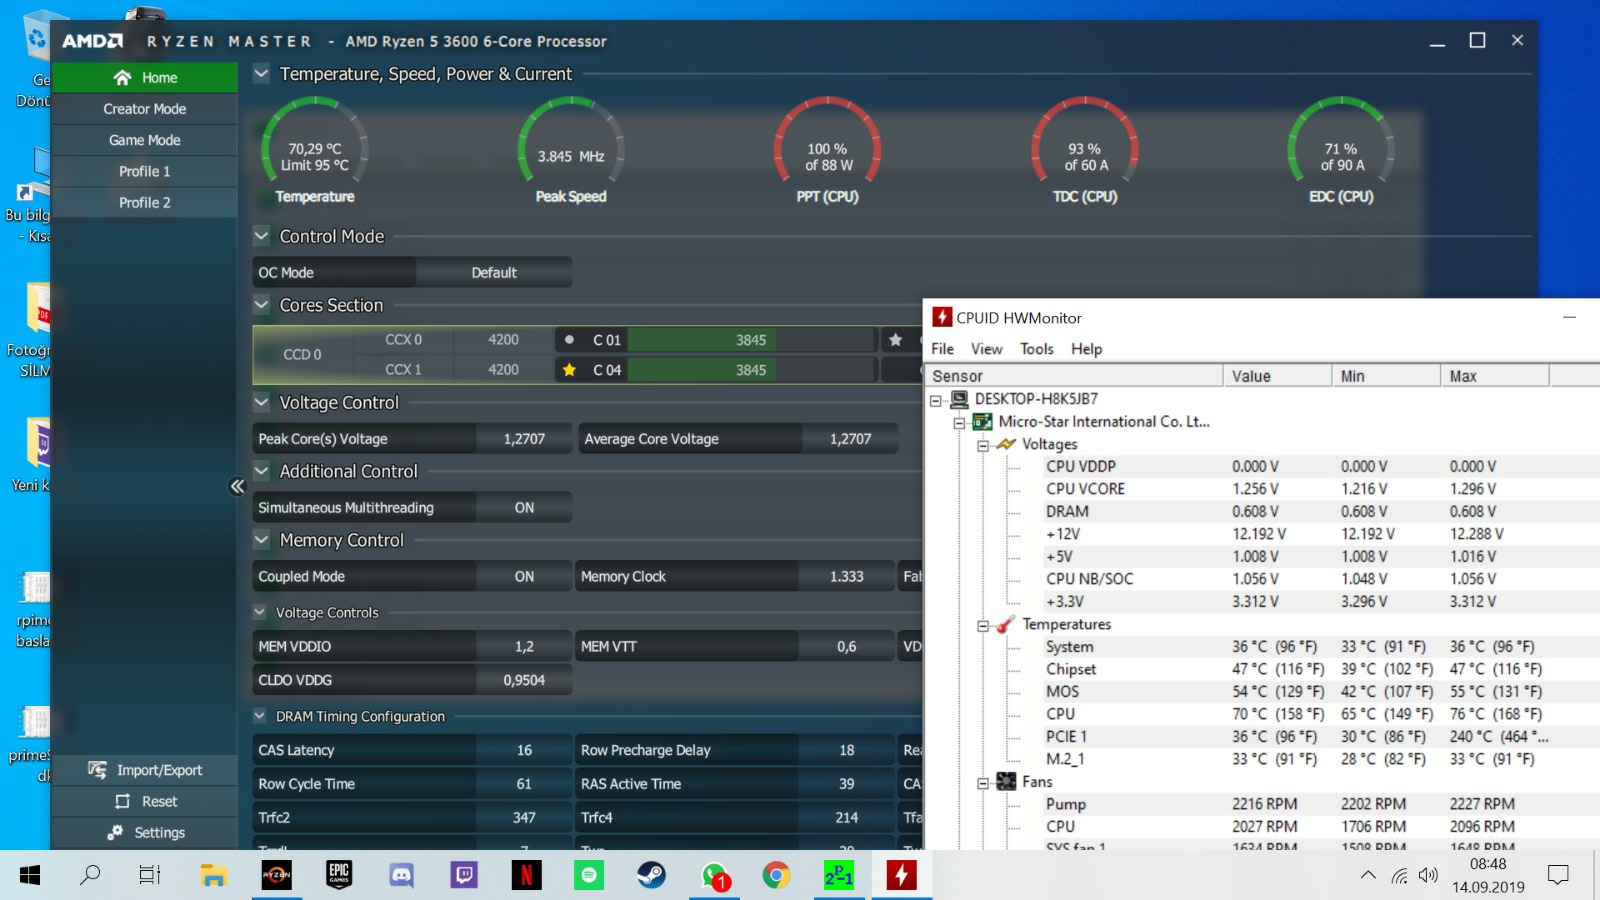Open Task View in taskbar
The image size is (1600, 900).
[149, 876]
